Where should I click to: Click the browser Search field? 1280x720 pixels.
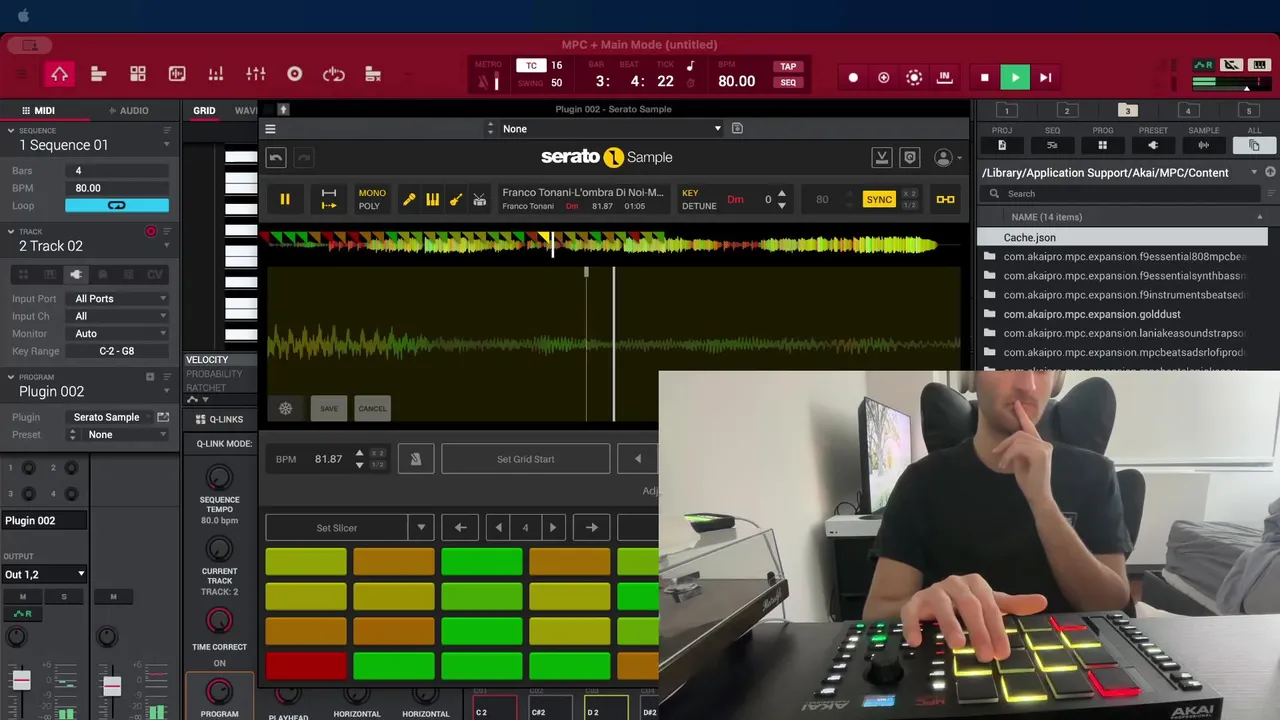pos(1120,193)
